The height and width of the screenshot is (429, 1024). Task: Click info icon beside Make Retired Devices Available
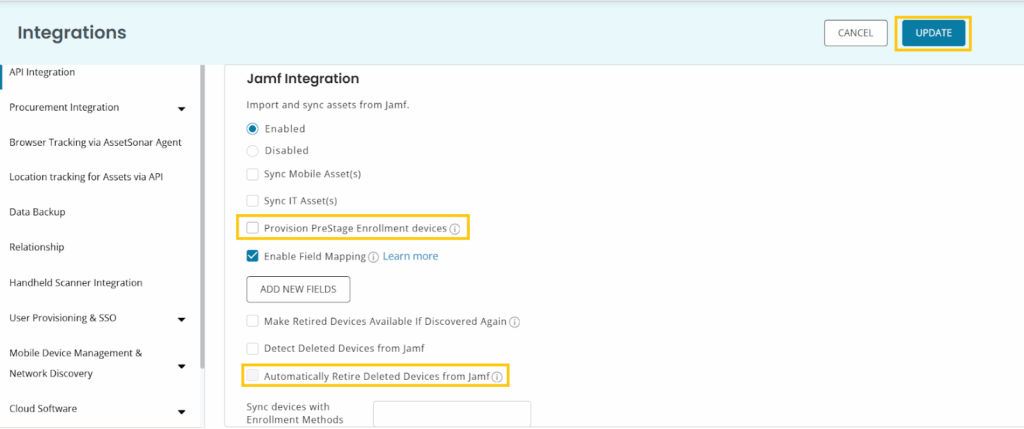tap(515, 322)
